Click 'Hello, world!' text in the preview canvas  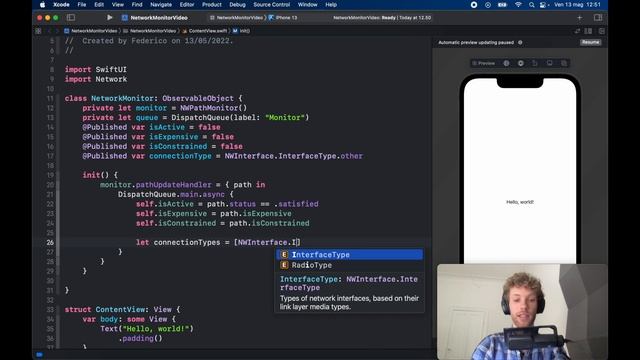click(520, 202)
